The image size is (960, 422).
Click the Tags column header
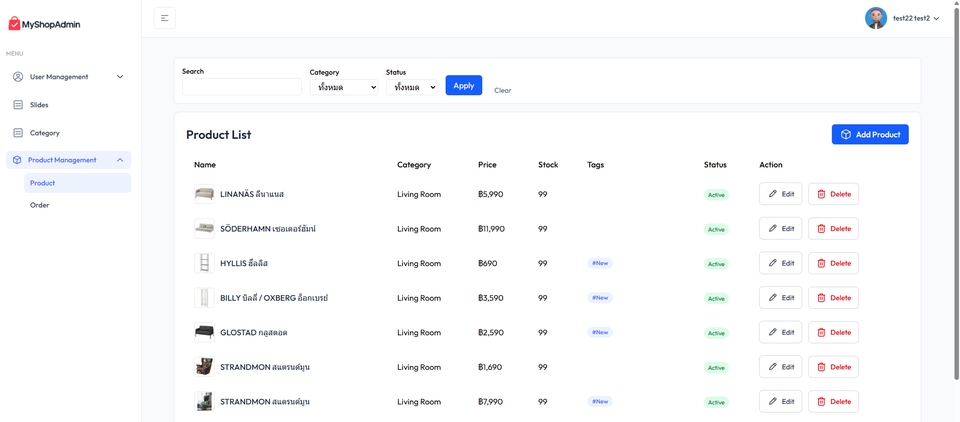click(595, 165)
